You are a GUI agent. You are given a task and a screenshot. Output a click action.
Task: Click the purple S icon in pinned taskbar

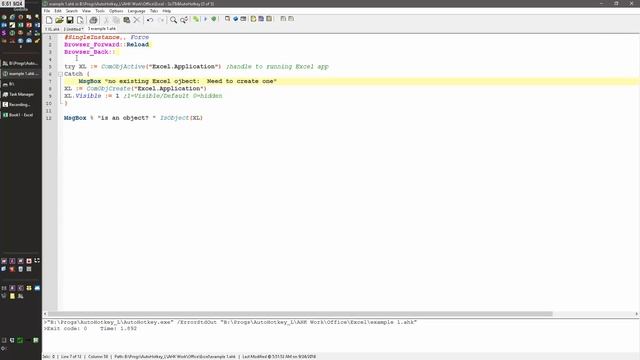coord(4,33)
